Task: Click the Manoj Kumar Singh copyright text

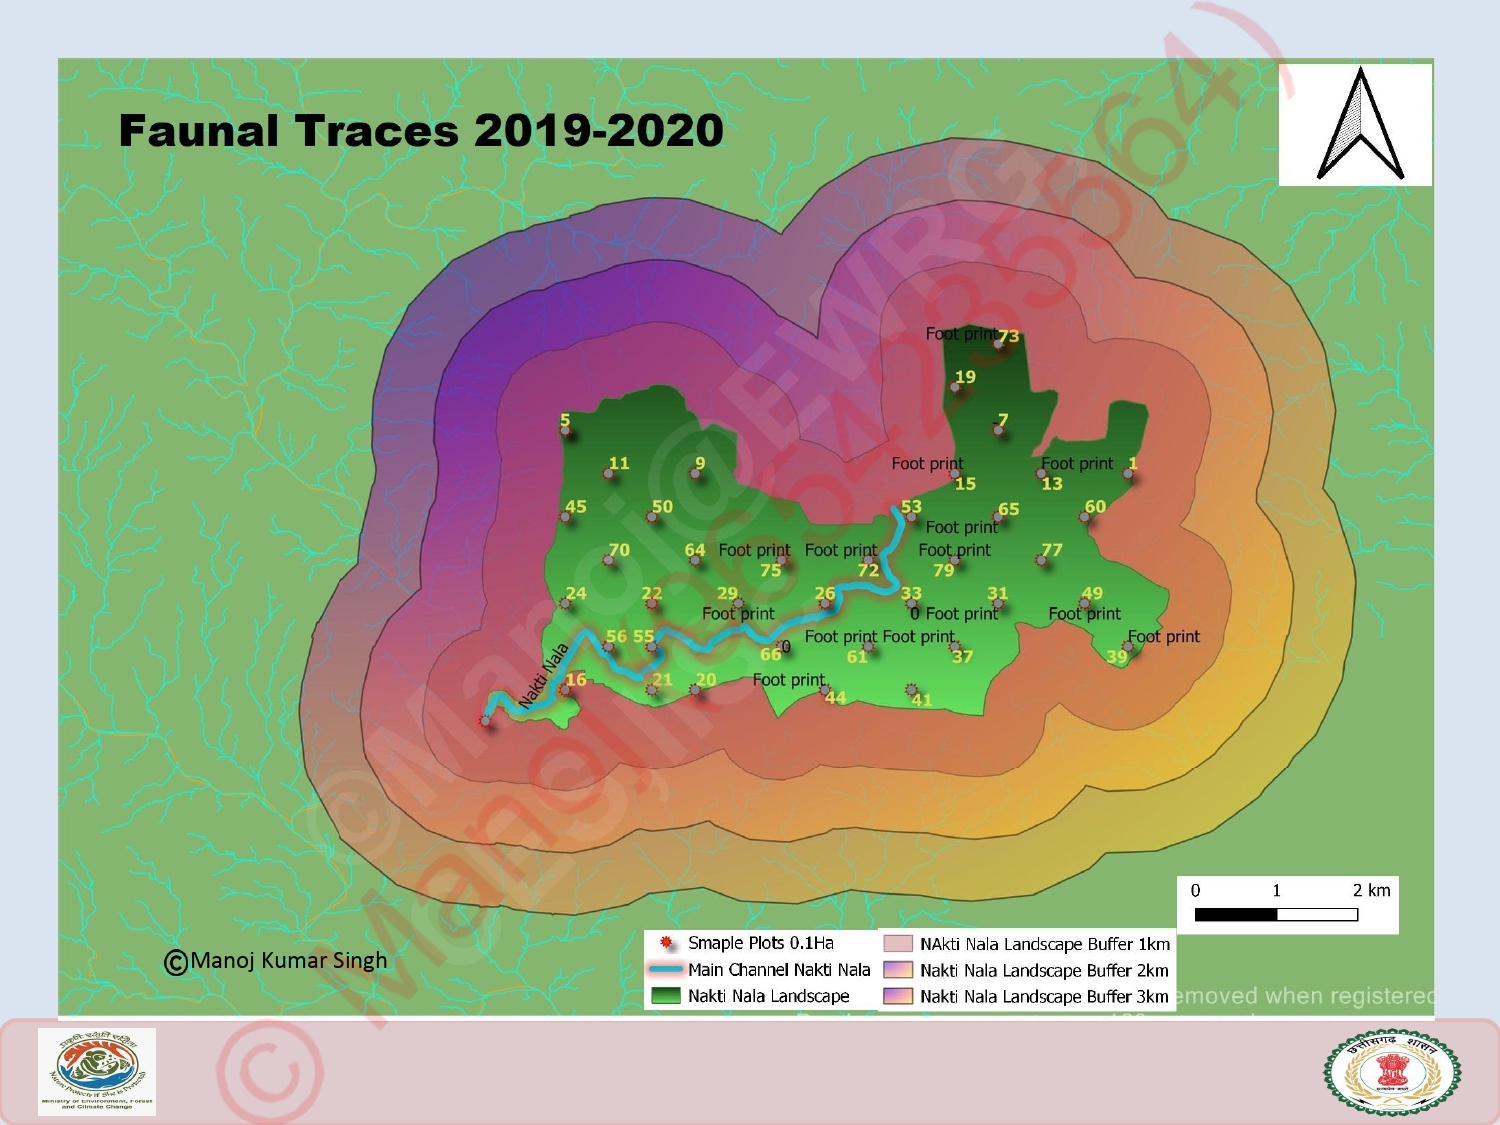Action: click(x=276, y=961)
